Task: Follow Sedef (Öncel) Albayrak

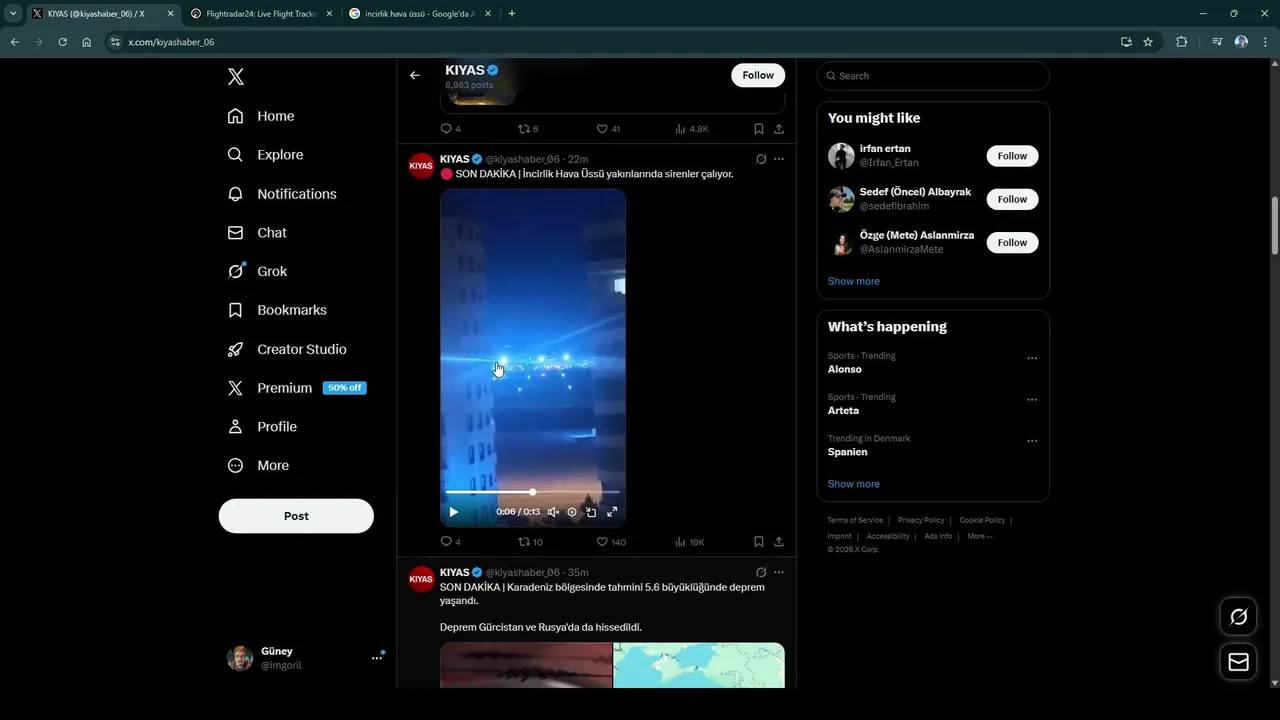Action: pos(1012,199)
